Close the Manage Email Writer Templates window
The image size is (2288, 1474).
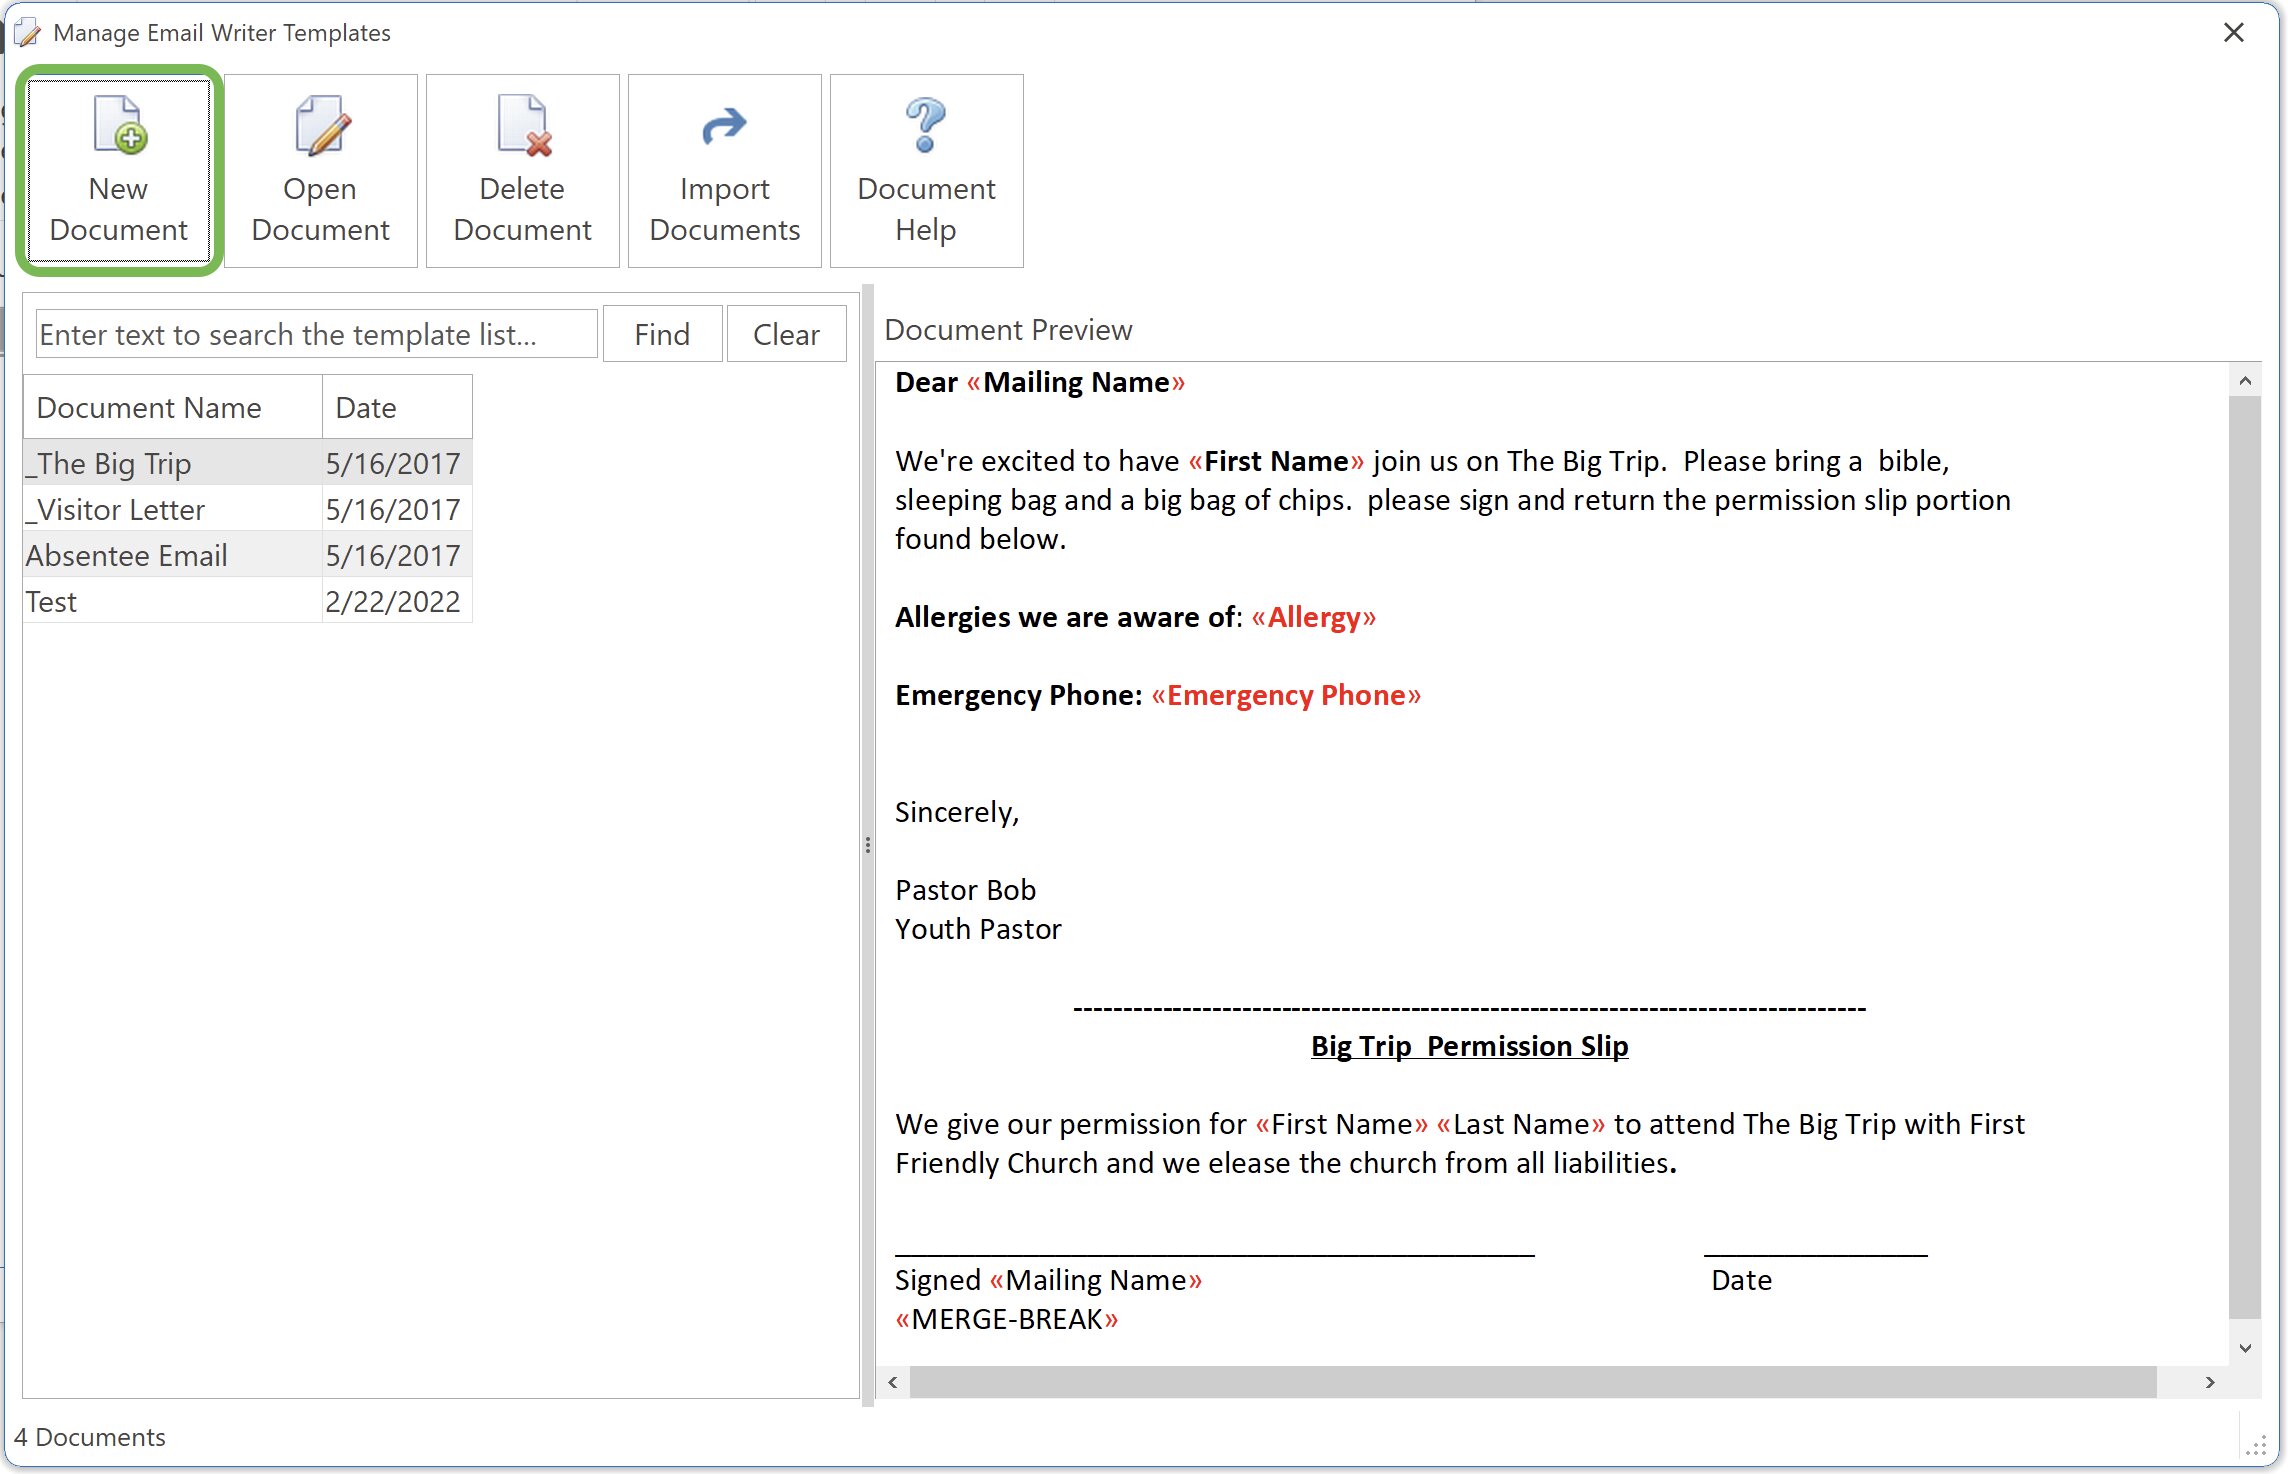[x=2232, y=32]
